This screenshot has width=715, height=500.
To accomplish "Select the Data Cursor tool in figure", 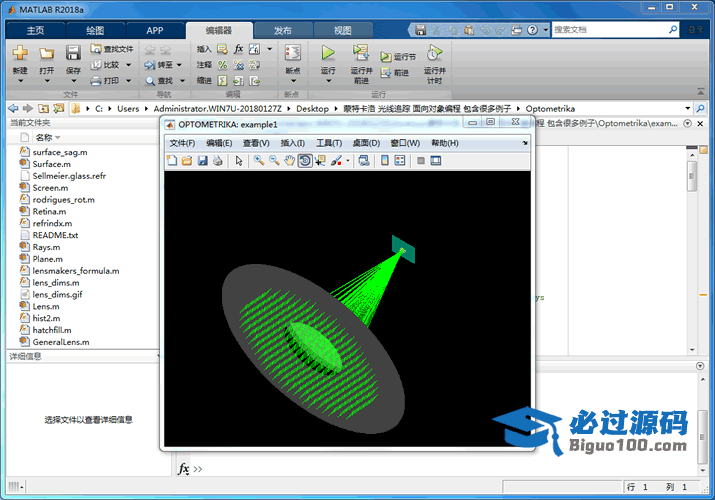I will click(320, 160).
